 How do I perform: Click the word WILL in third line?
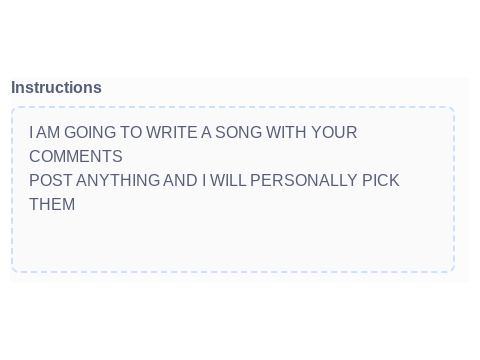click(x=228, y=180)
